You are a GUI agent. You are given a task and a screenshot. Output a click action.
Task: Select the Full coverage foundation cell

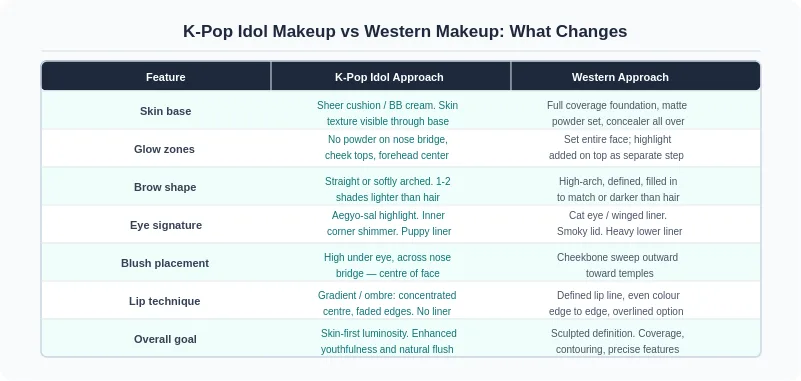(x=617, y=113)
